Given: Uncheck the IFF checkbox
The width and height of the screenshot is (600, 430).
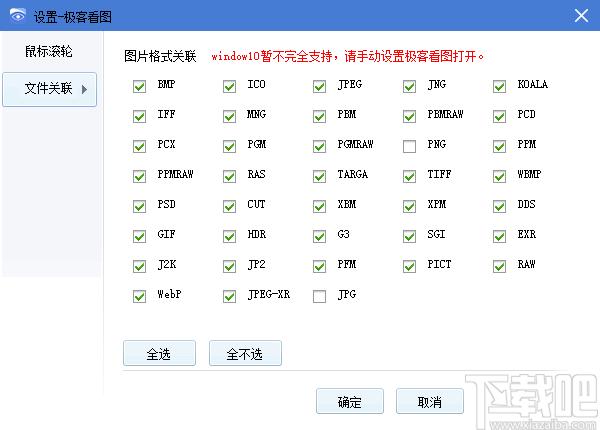Looking at the screenshot, I should coord(139,116).
